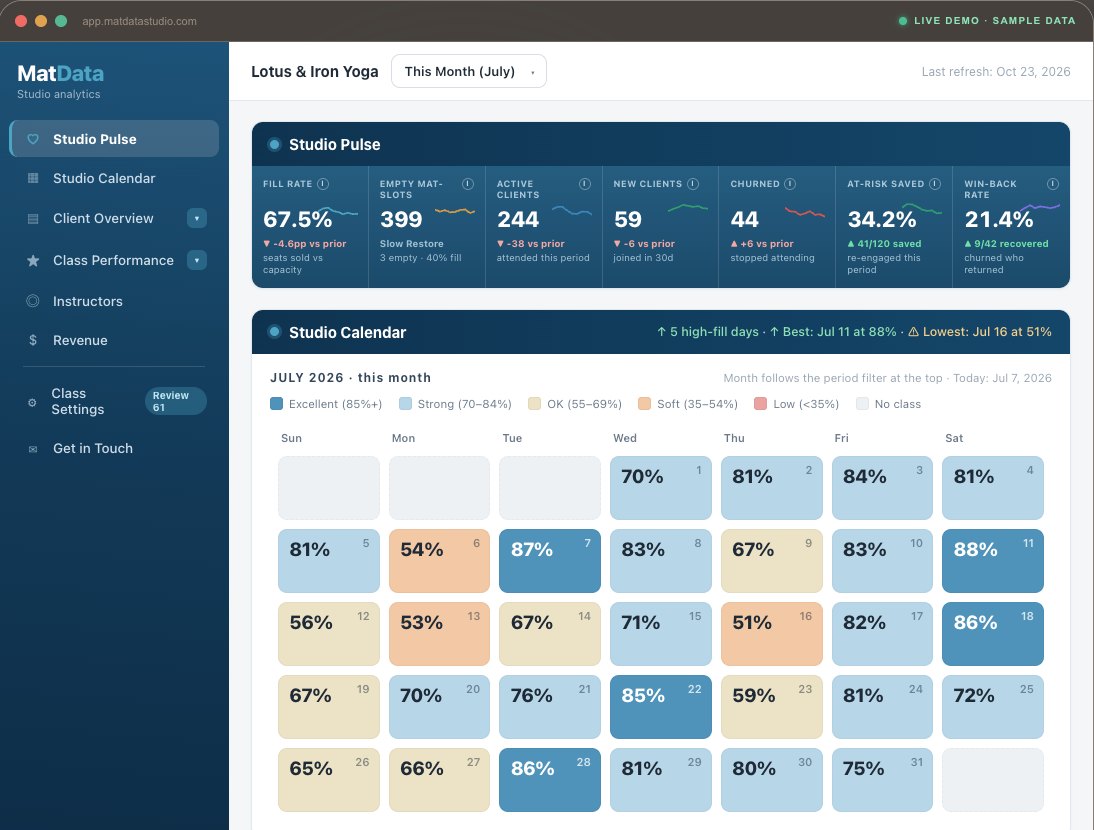This screenshot has height=830, width=1094.
Task: Click the Empty Mat-Slots orange sparkline
Action: tap(455, 210)
